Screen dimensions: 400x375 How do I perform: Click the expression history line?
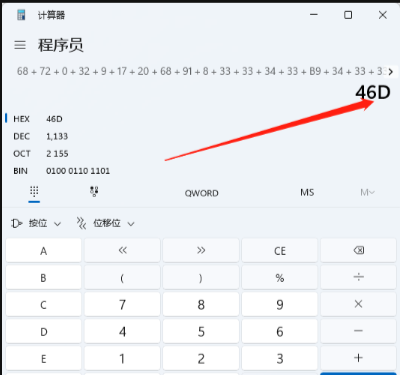(x=201, y=71)
